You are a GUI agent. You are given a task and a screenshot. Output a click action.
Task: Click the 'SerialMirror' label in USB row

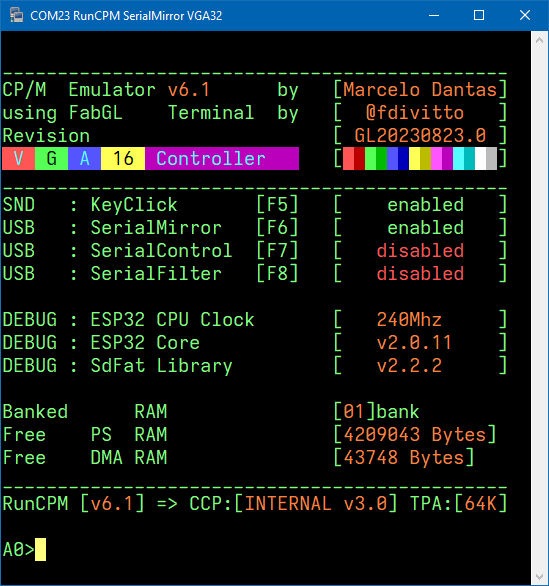[x=156, y=228]
